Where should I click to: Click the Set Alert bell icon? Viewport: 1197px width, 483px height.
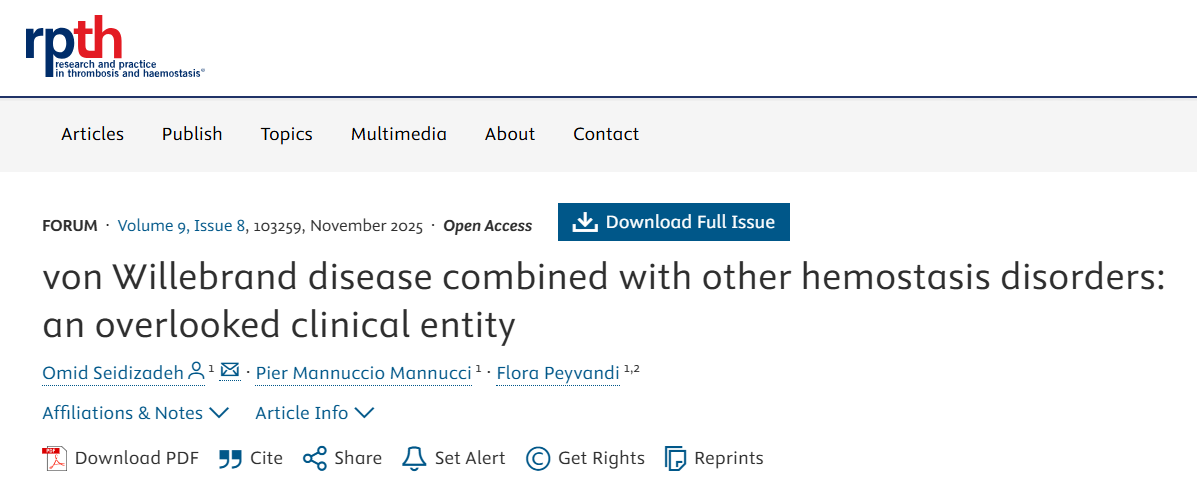414,459
